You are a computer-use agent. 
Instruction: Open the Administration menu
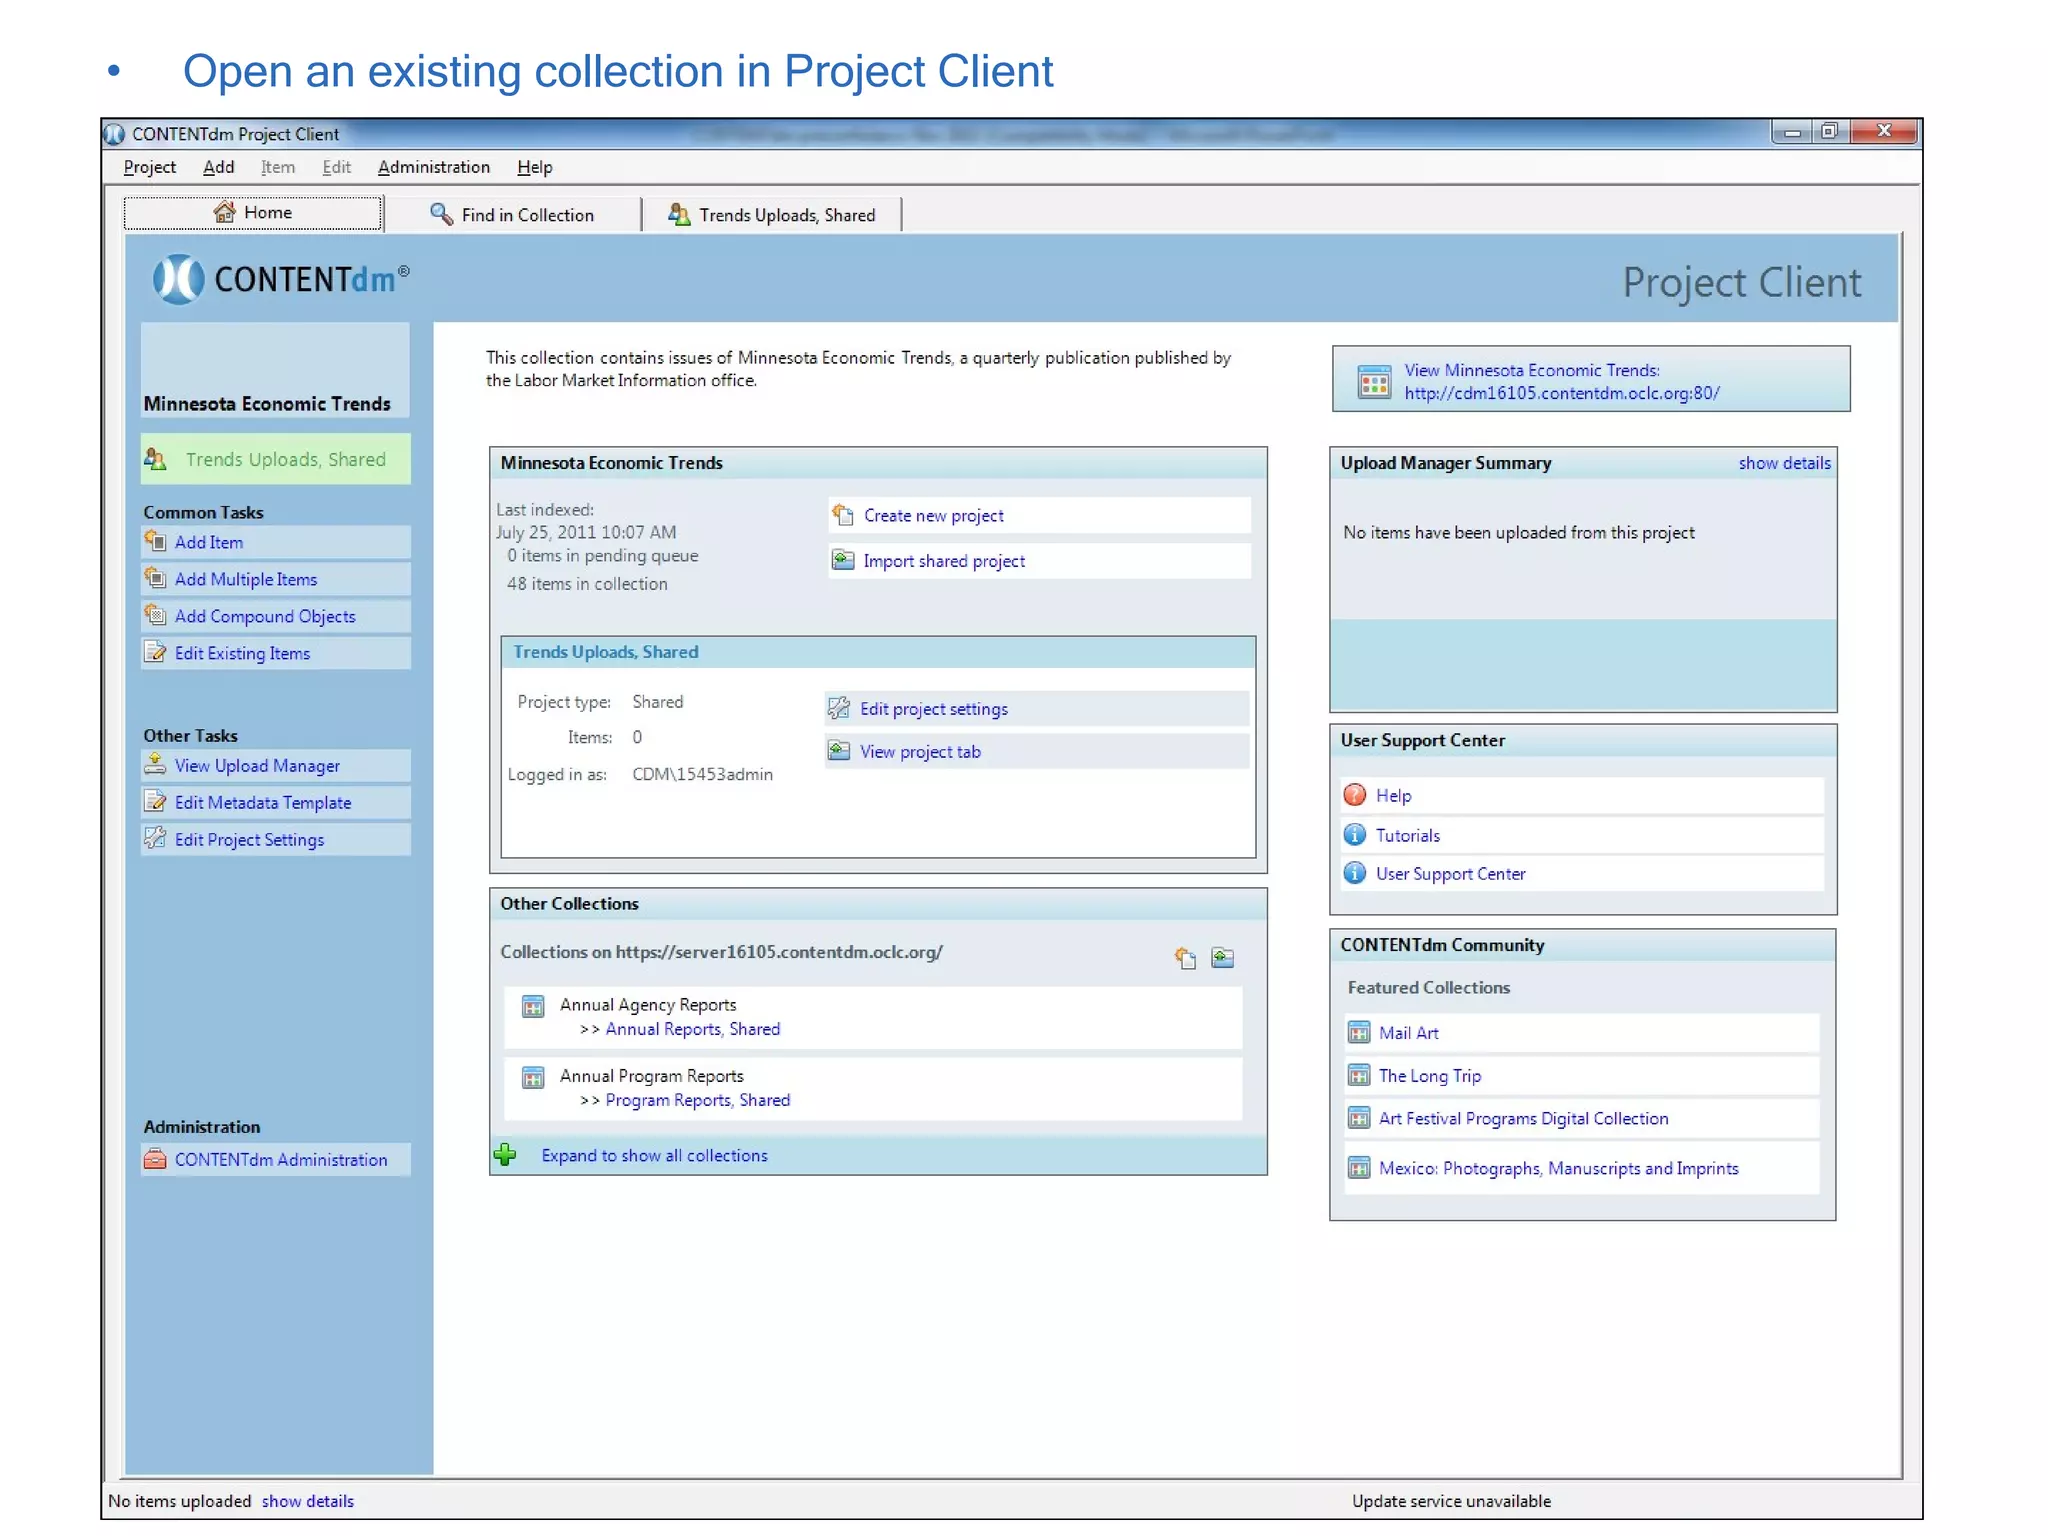click(433, 167)
